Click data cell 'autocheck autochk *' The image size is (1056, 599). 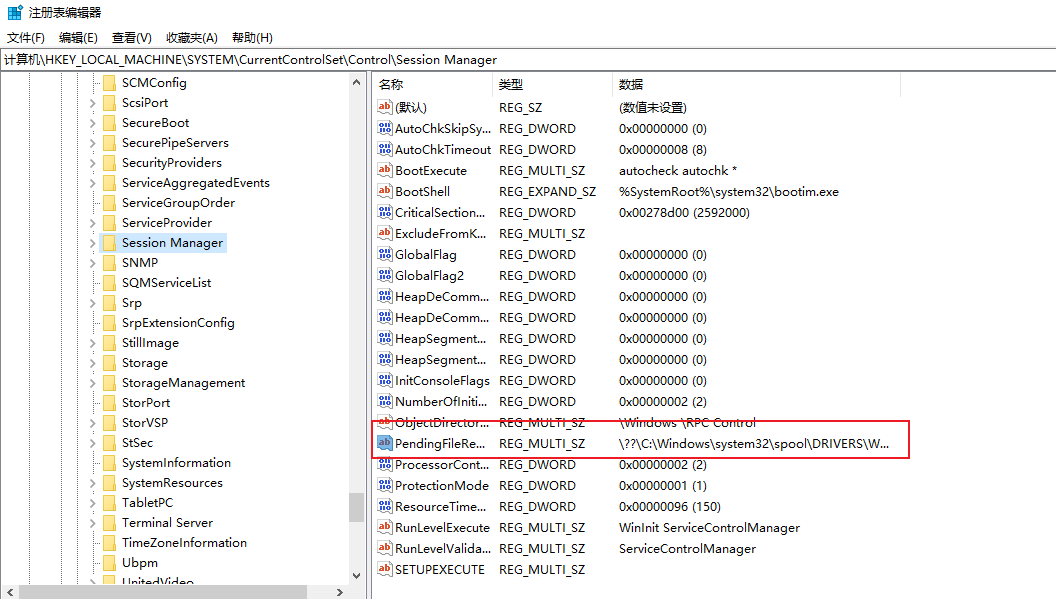click(x=678, y=170)
